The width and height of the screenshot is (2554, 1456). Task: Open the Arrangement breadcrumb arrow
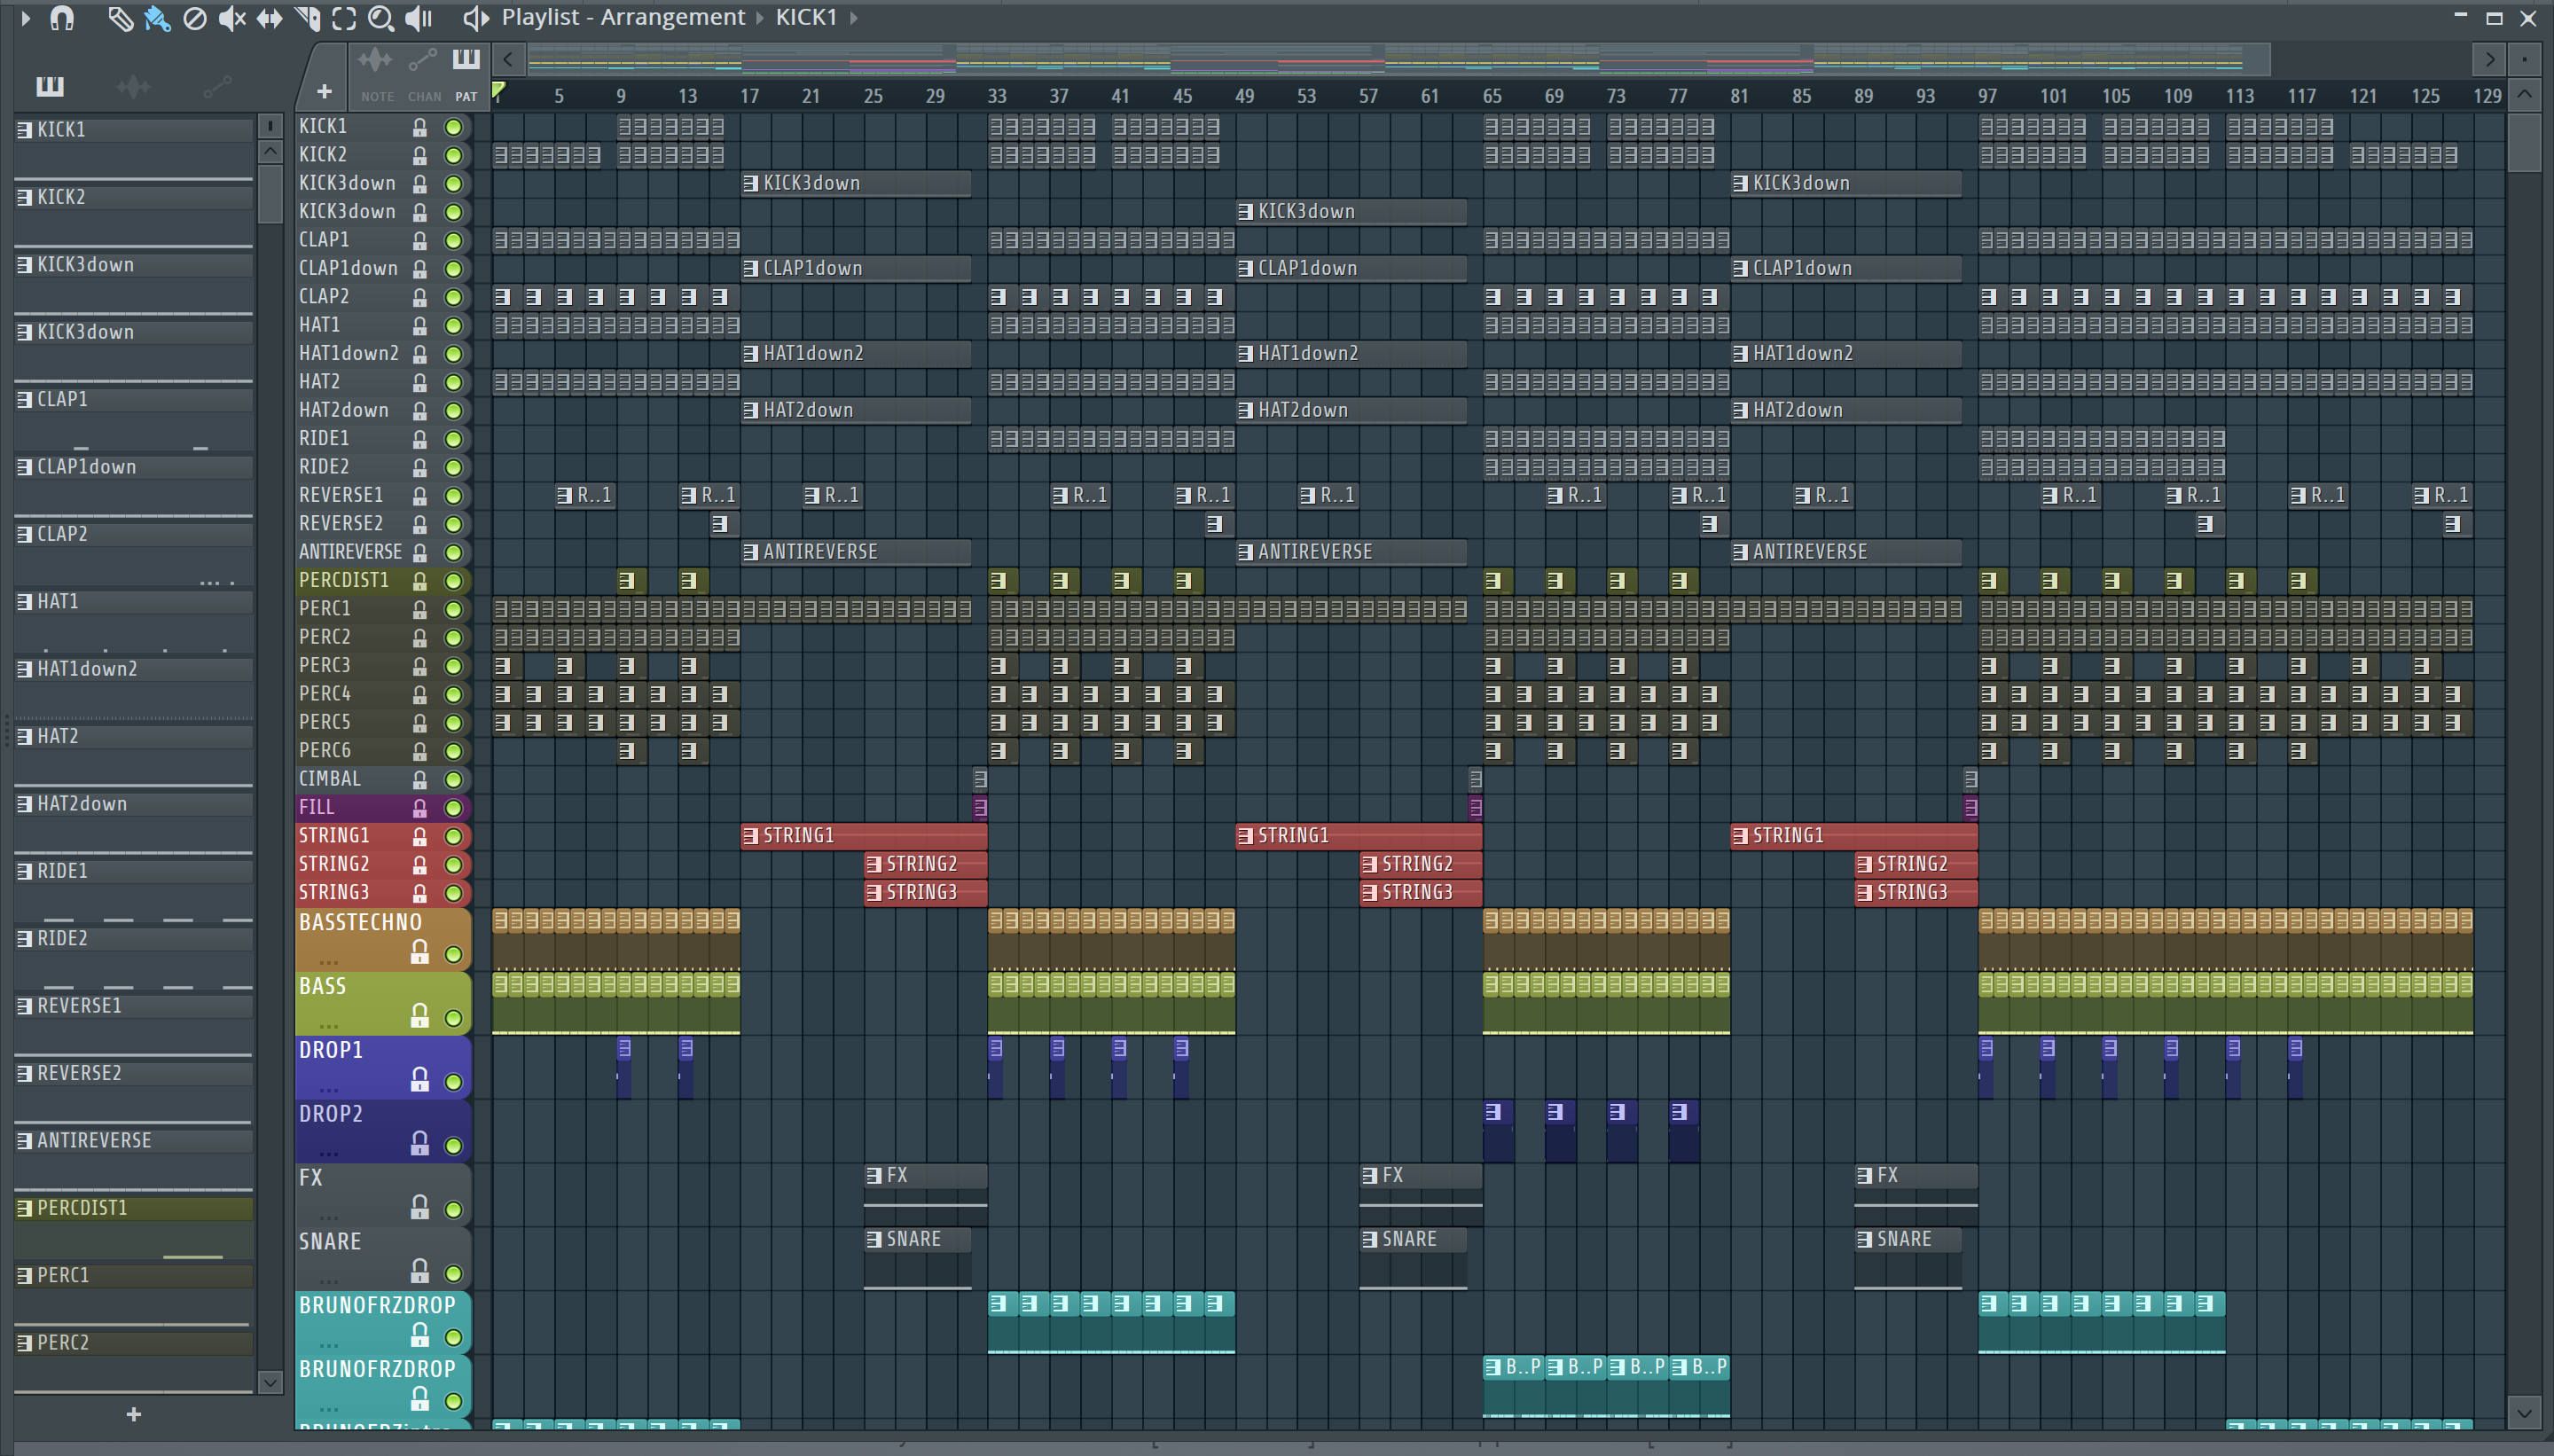pos(760,18)
